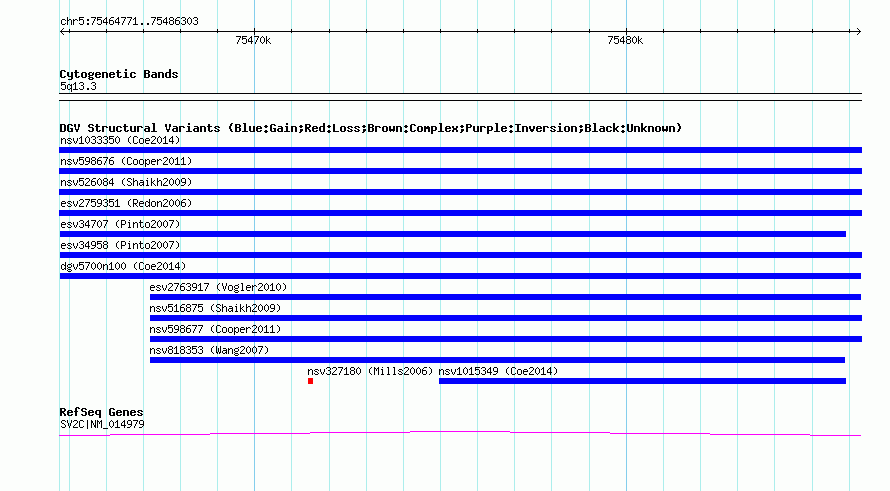Screen dimensions: 890x491
Task: Select the nsv598676 (Cooper2011) label
Action: pos(126,161)
